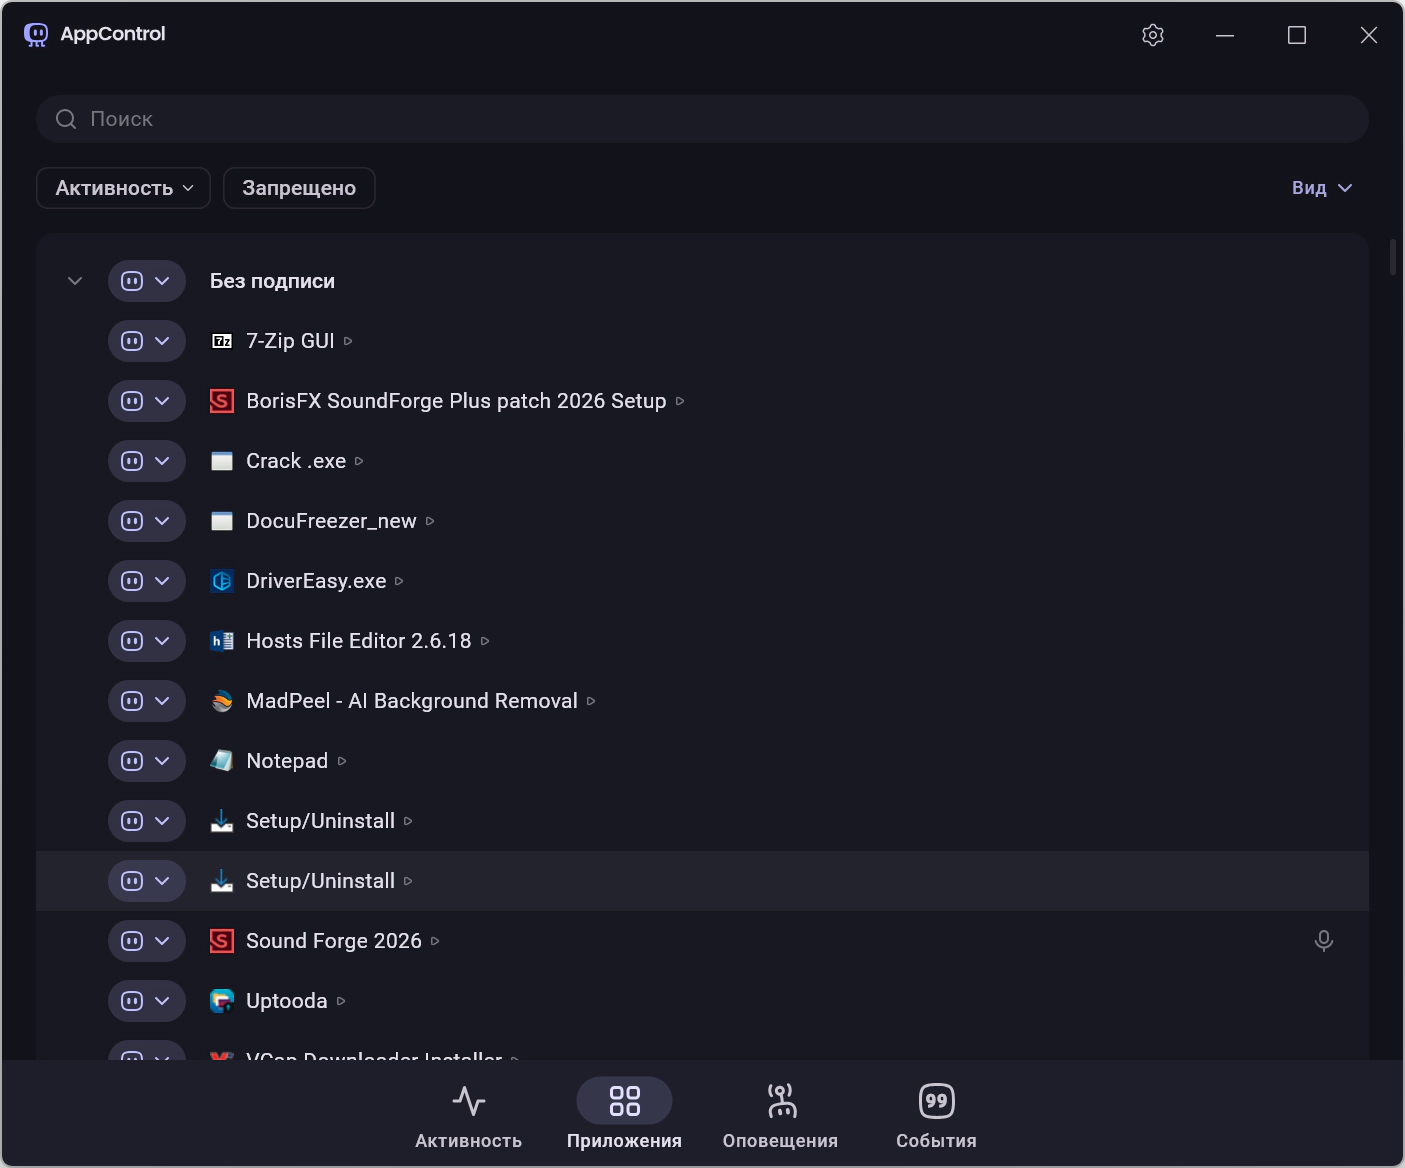Select the Hosts File Editor 2.6.18 name

359,641
